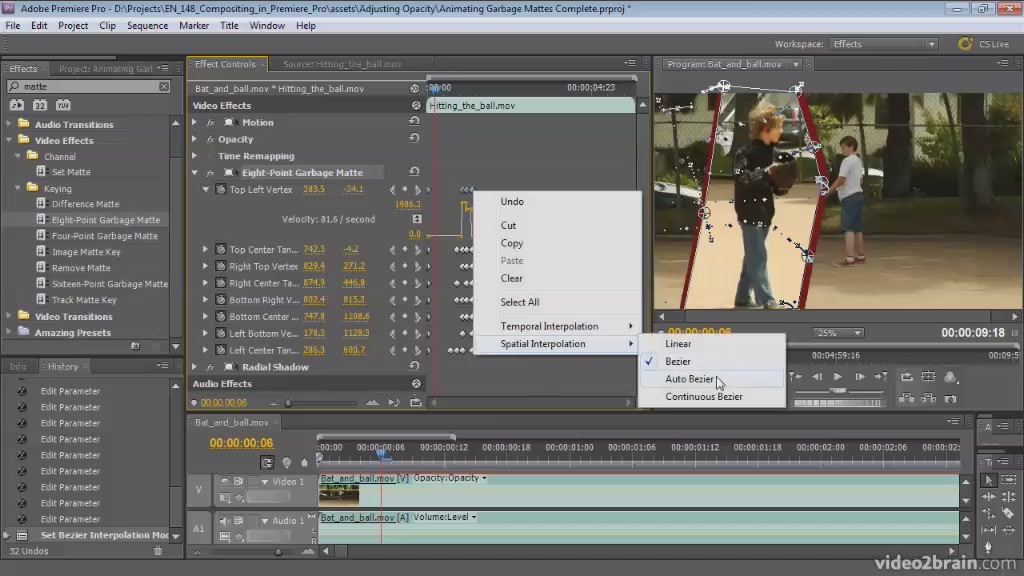The width and height of the screenshot is (1024, 576).
Task: Step back one frame in program monitor
Action: (816, 377)
